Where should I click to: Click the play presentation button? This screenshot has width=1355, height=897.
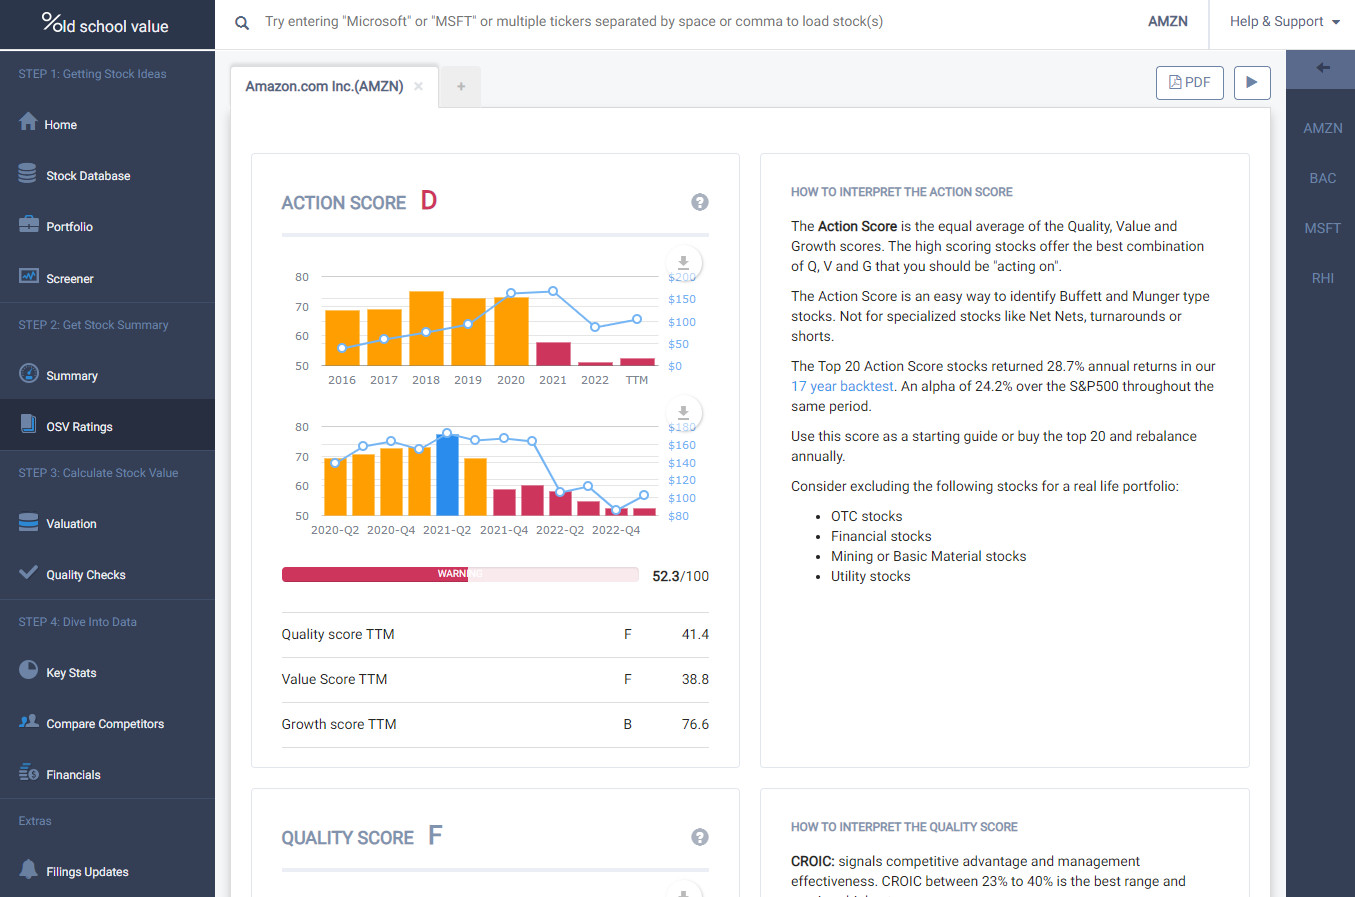tap(1252, 83)
